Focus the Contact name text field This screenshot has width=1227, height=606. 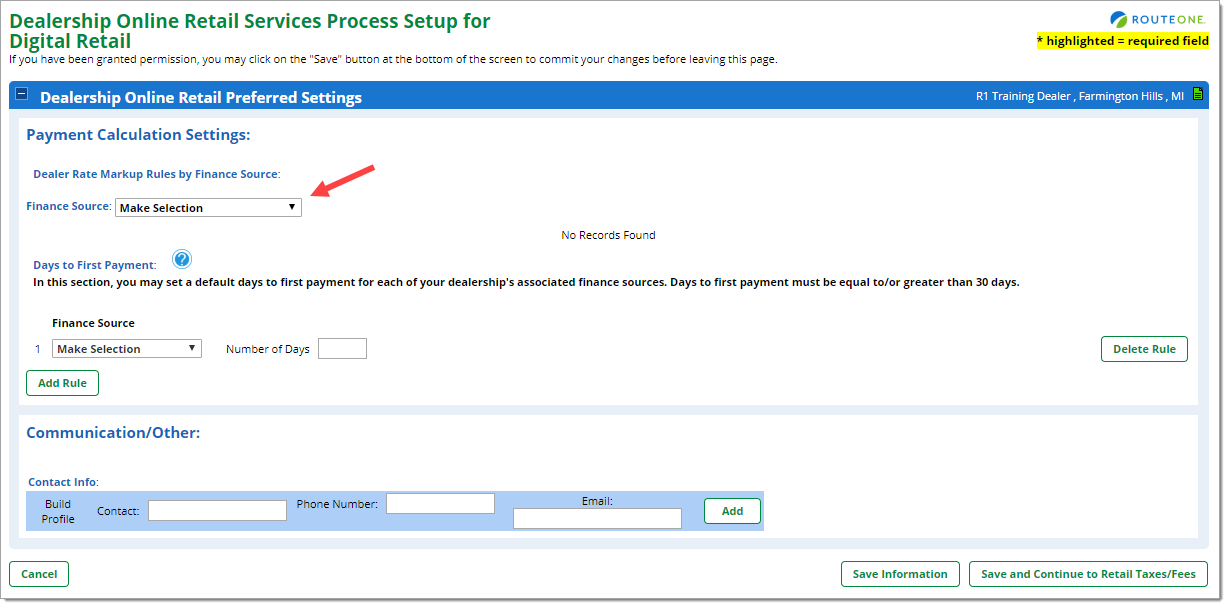pyautogui.click(x=217, y=511)
